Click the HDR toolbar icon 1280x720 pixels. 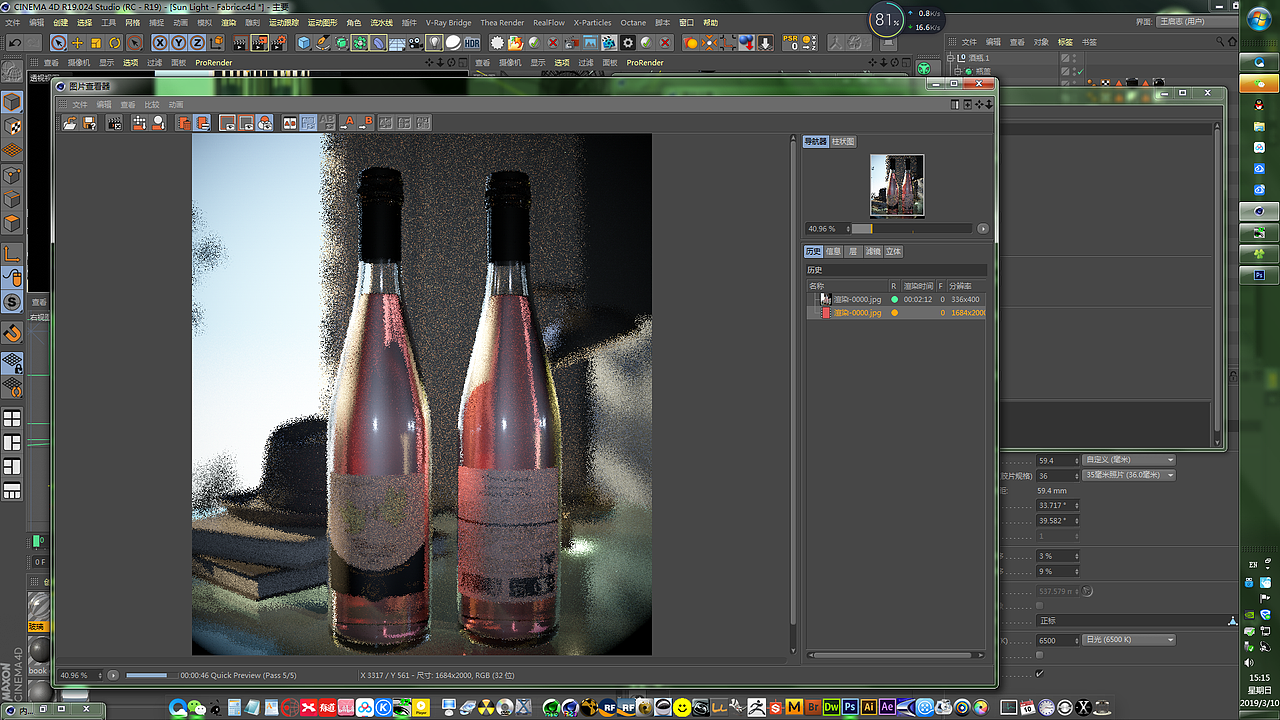471,42
